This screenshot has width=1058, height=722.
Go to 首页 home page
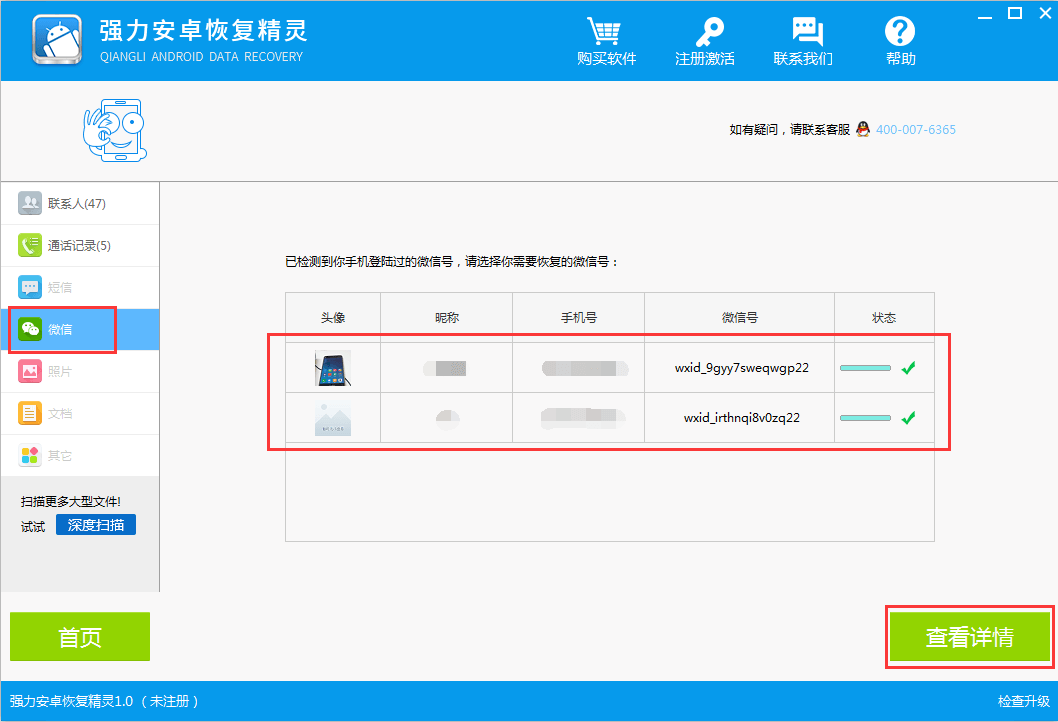point(80,636)
